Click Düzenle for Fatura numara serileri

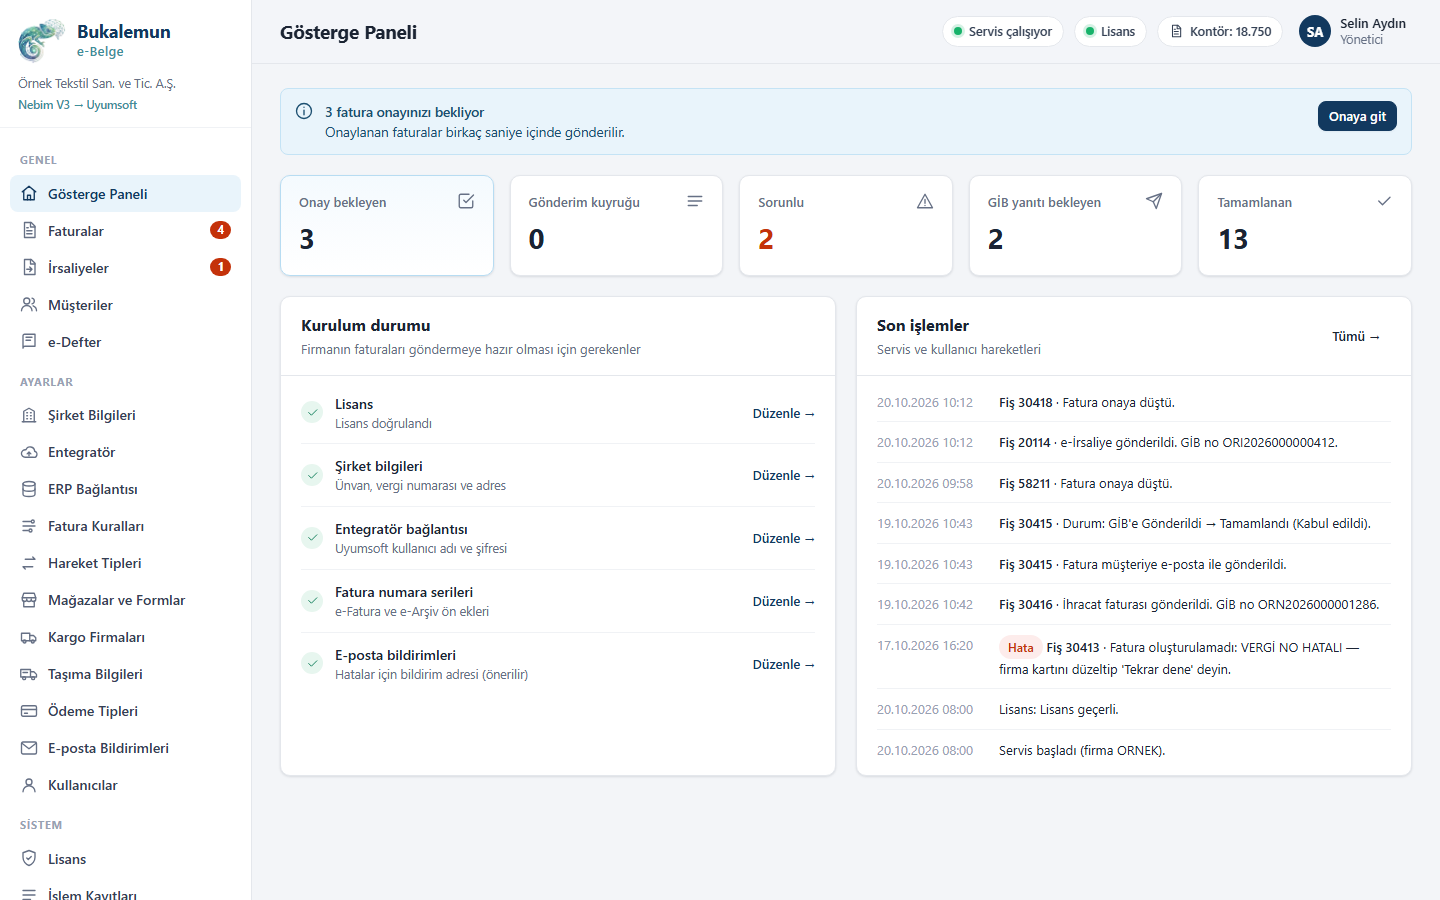click(784, 601)
